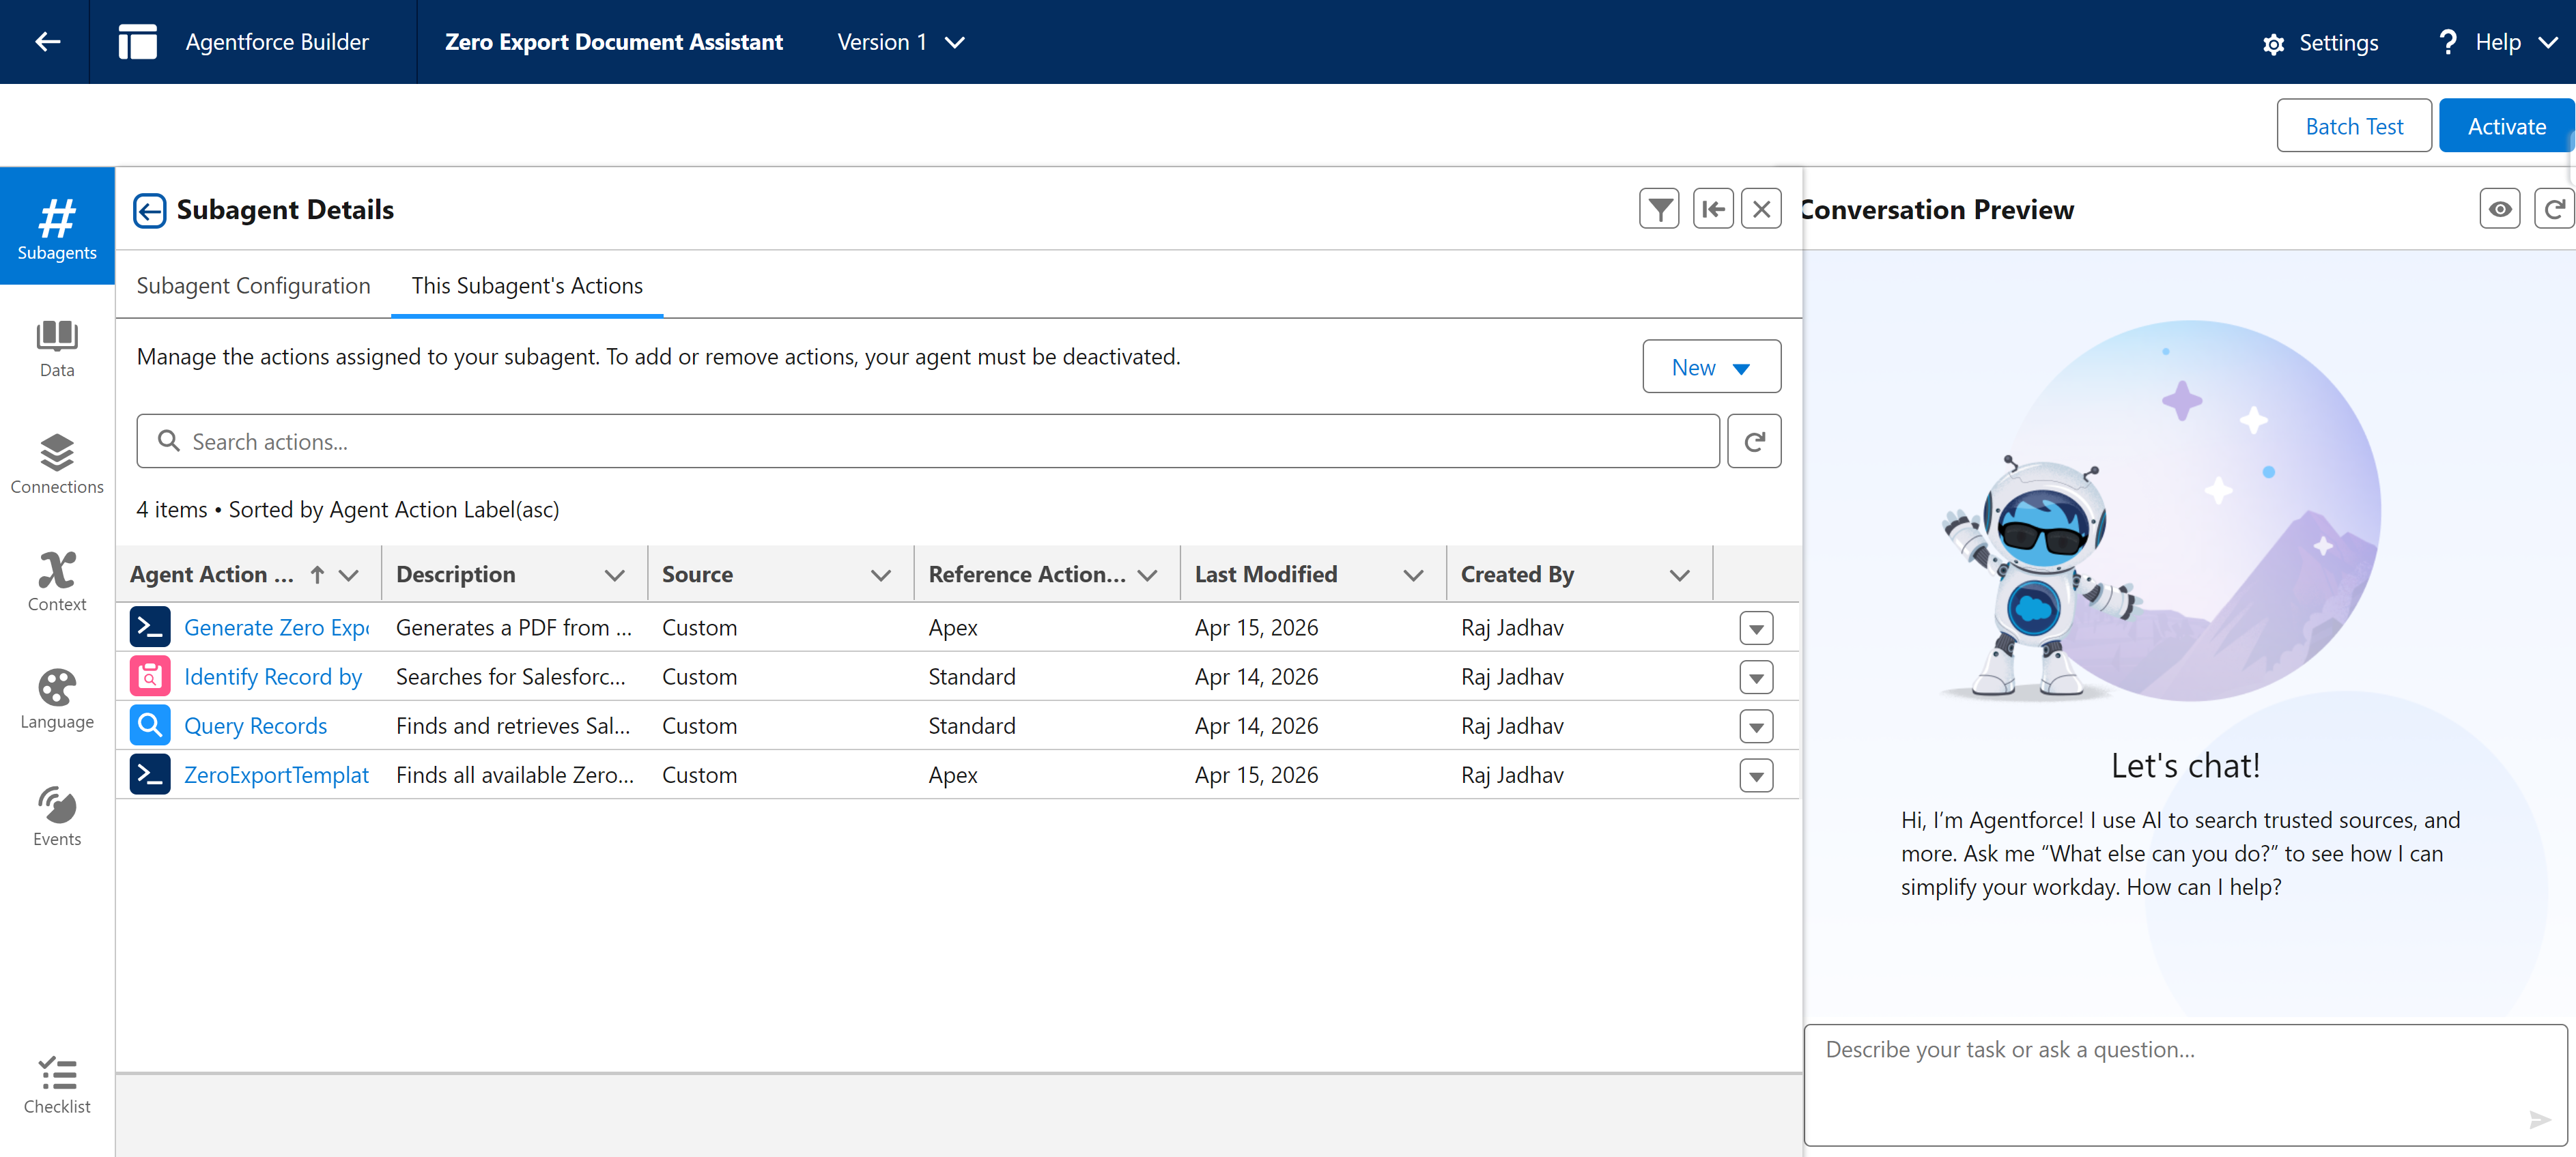The height and width of the screenshot is (1157, 2576).
Task: Toggle the Conversation Preview eye icon
Action: pos(2499,209)
